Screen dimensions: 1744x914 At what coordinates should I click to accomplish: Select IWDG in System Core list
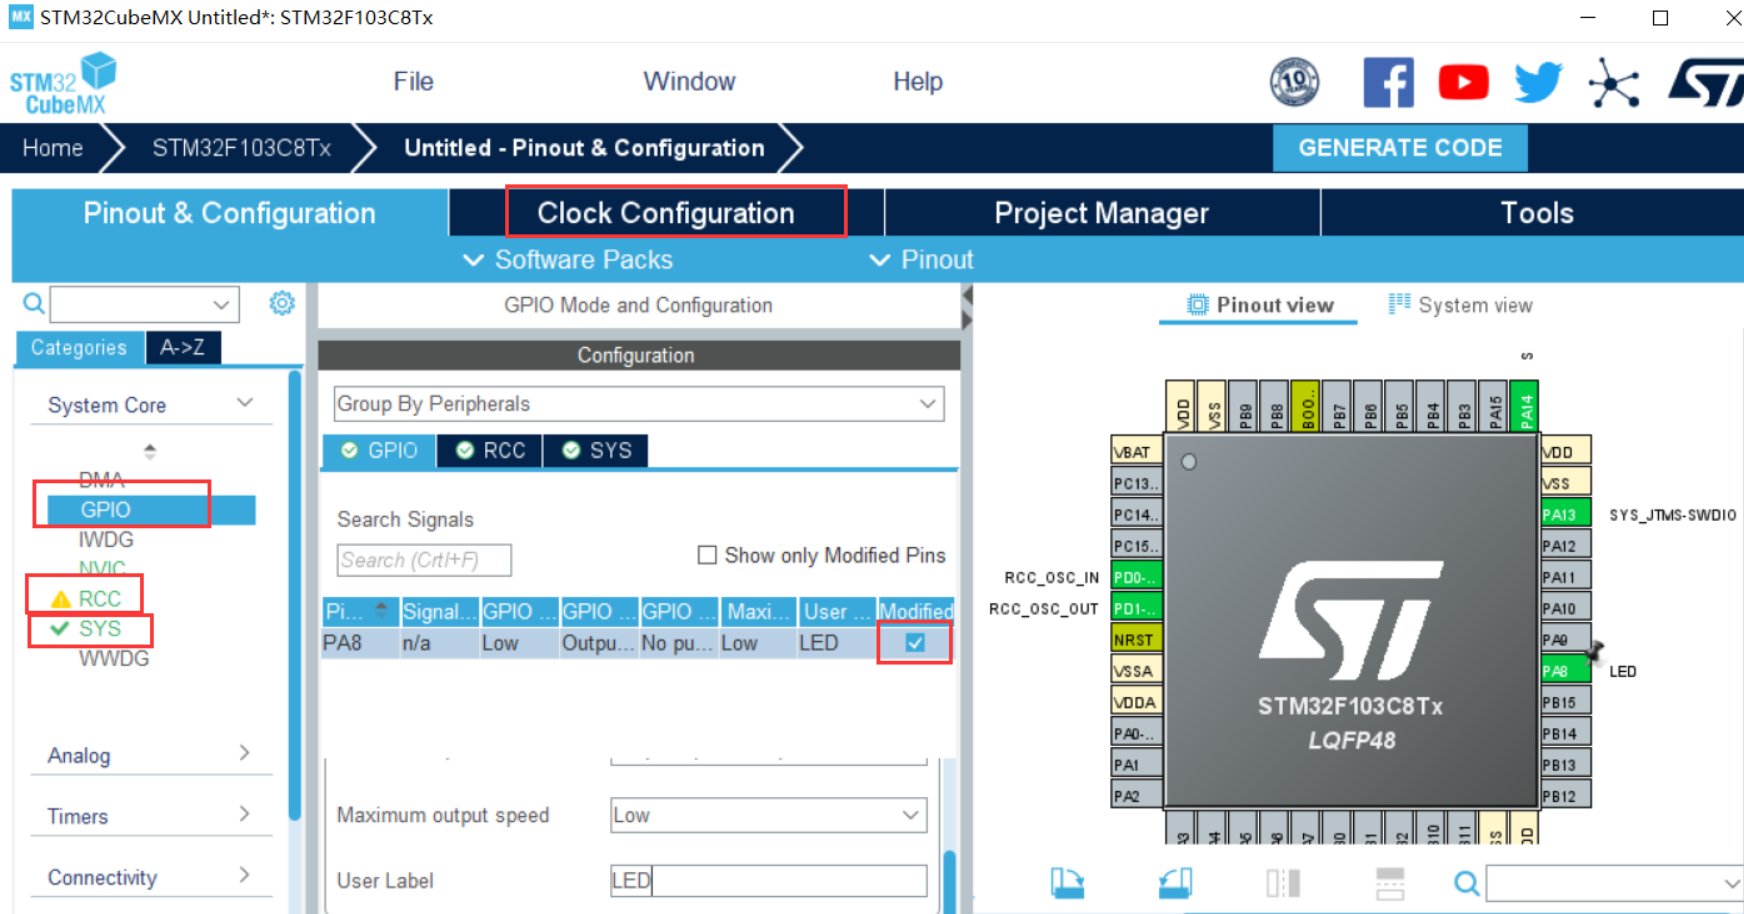(106, 539)
